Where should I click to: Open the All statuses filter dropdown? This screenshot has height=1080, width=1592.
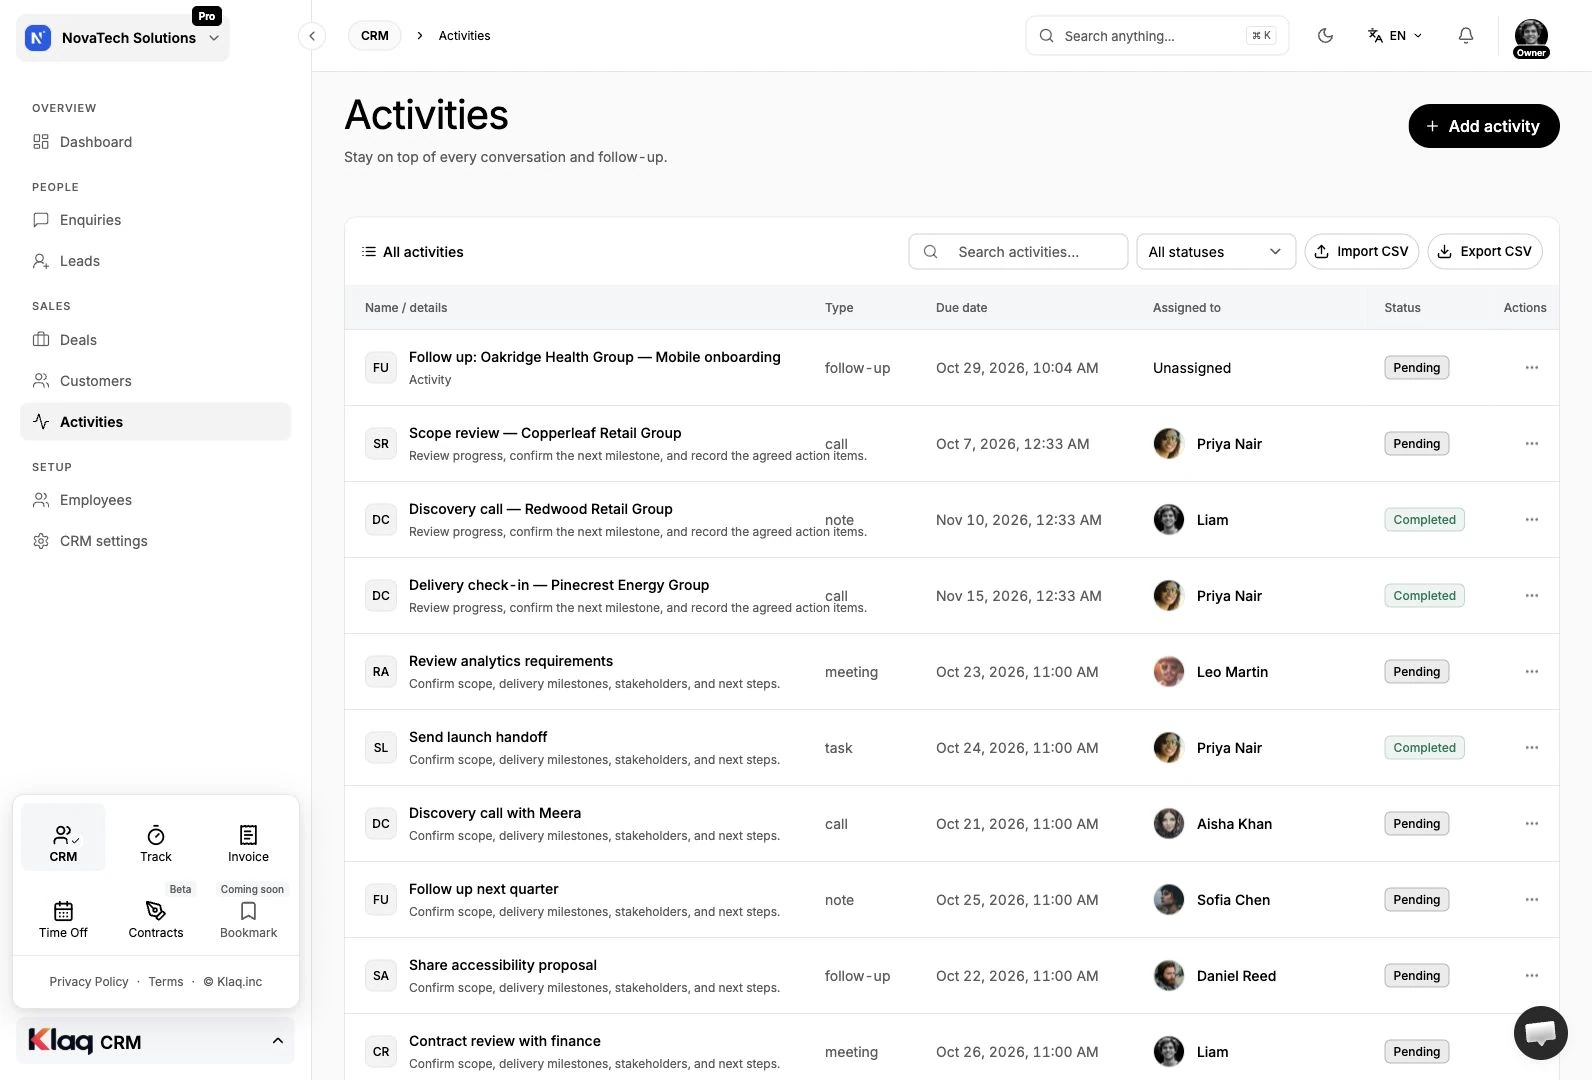coord(1216,252)
